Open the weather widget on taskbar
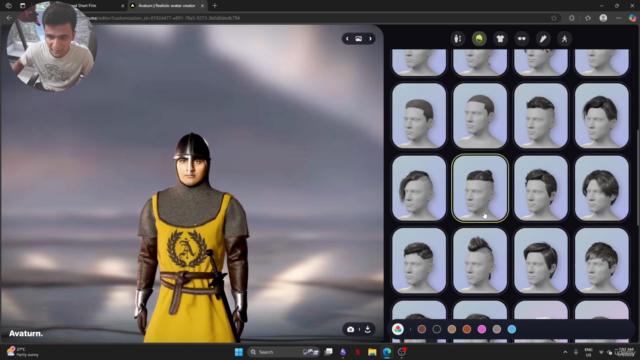 pos(22,352)
